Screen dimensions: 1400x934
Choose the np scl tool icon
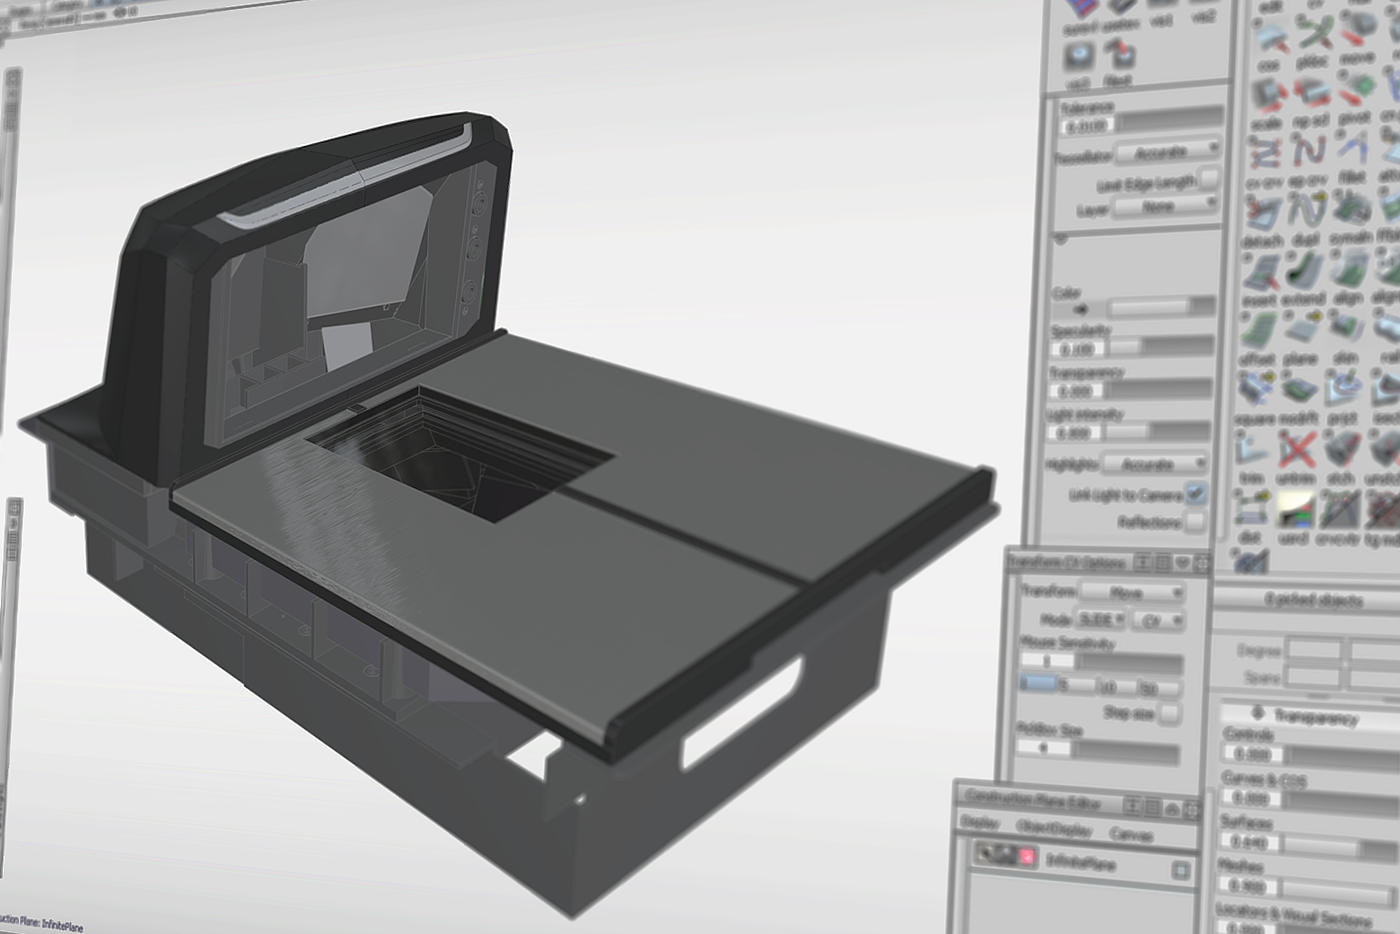coord(1311,94)
